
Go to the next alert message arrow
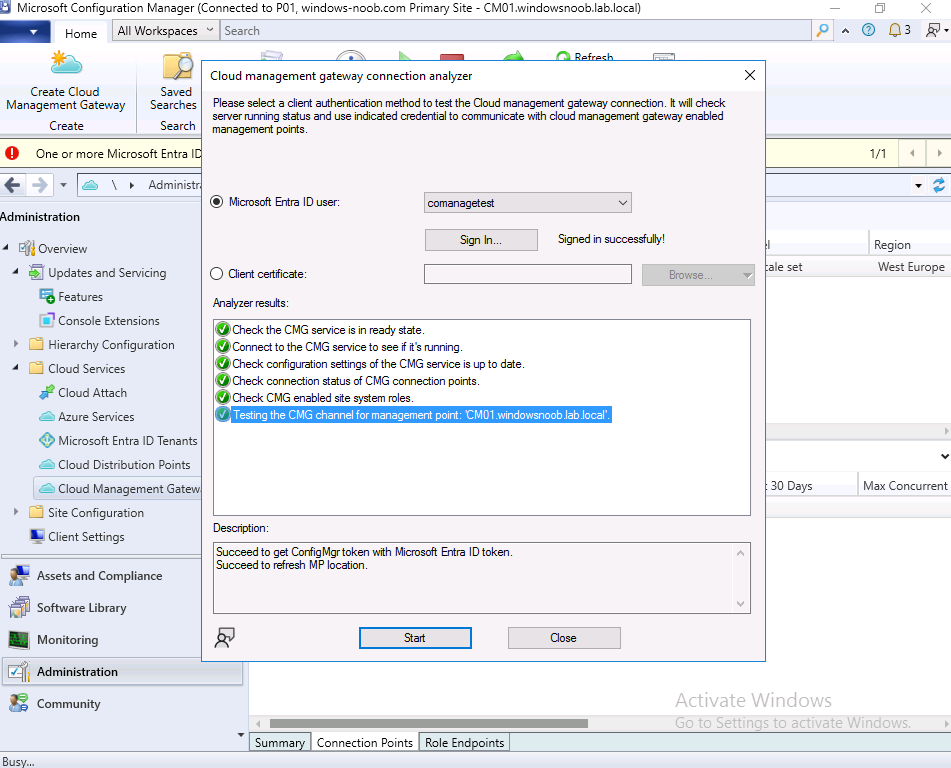(939, 153)
